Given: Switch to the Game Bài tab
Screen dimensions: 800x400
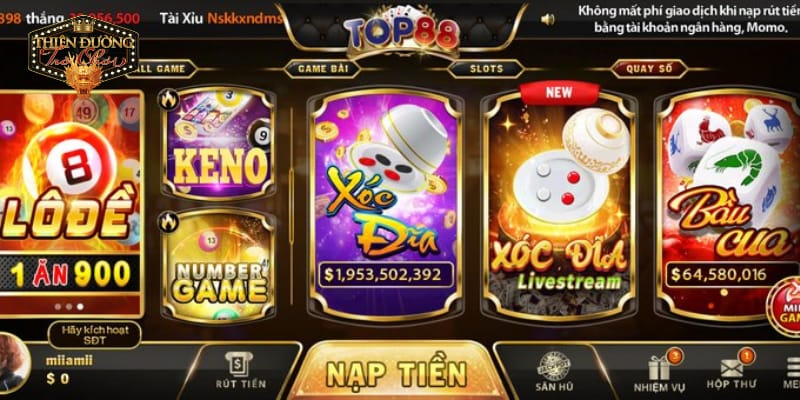Looking at the screenshot, I should tap(322, 69).
